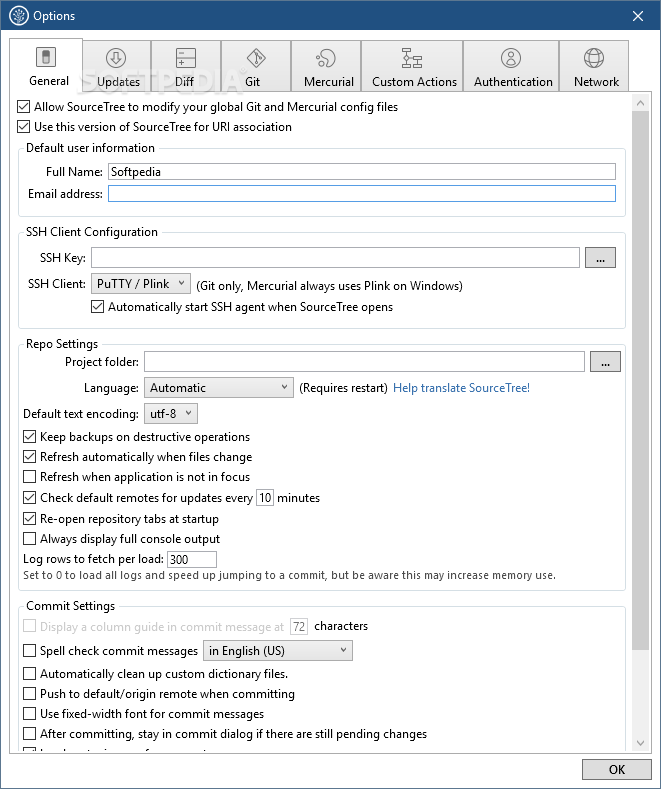Image resolution: width=661 pixels, height=789 pixels.
Task: Uncheck Refresh automatically when files change
Action: pos(30,457)
